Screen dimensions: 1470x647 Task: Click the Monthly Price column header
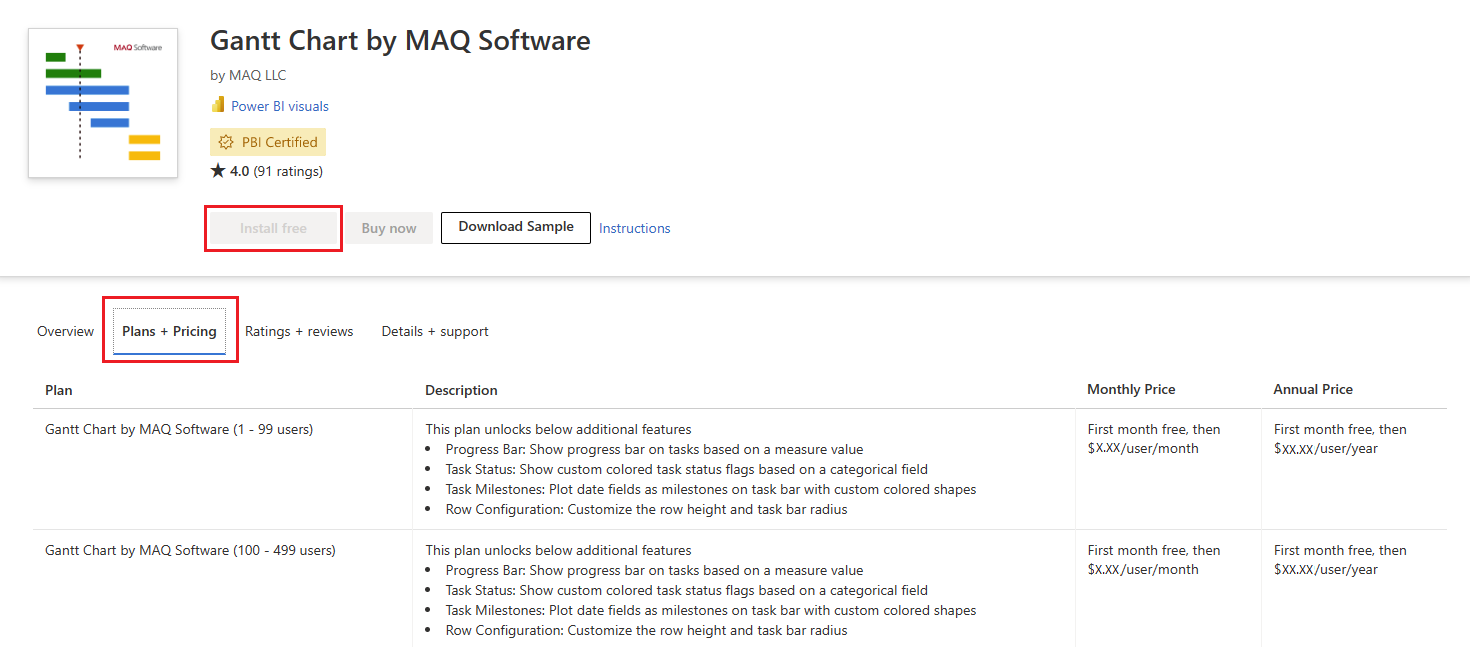(1131, 388)
